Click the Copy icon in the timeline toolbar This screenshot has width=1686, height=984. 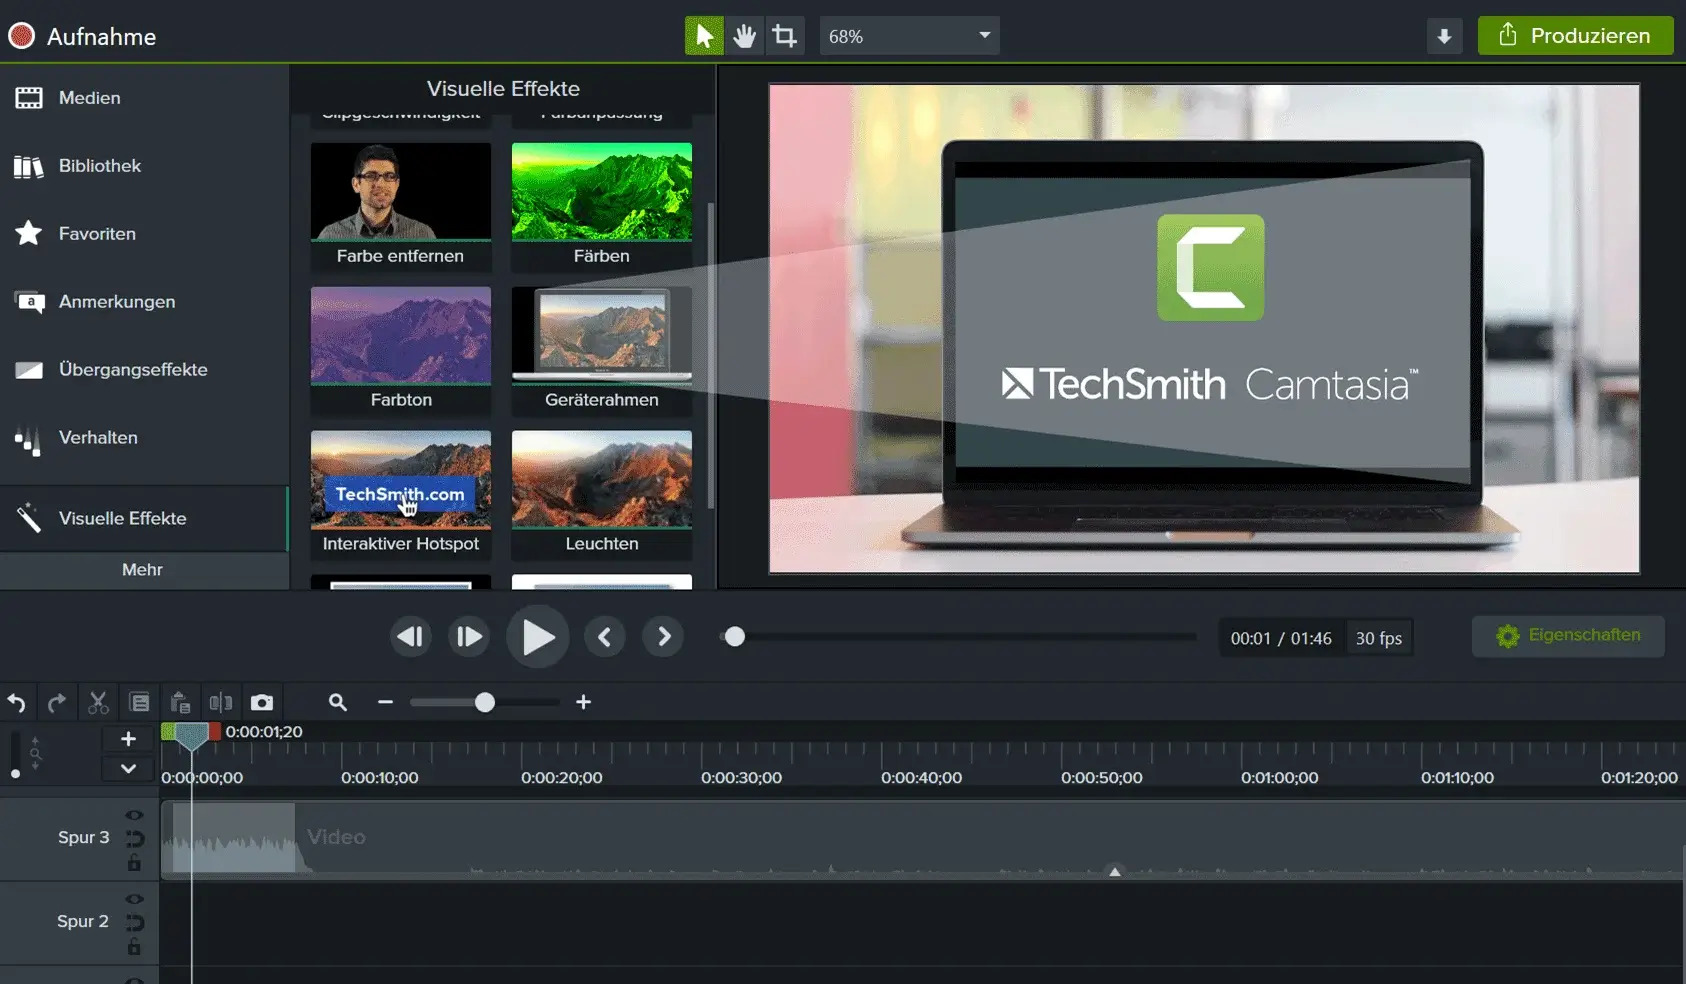(139, 702)
